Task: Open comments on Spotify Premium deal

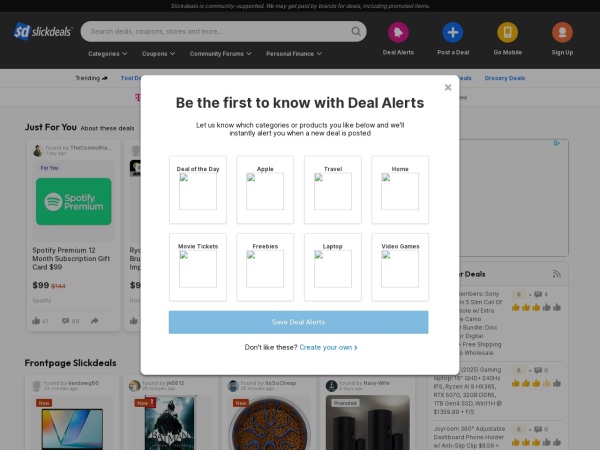Action: click(65, 321)
